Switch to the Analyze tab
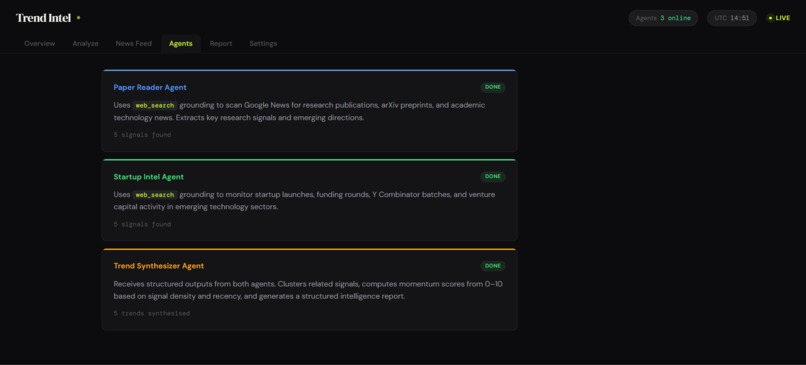 coord(85,44)
